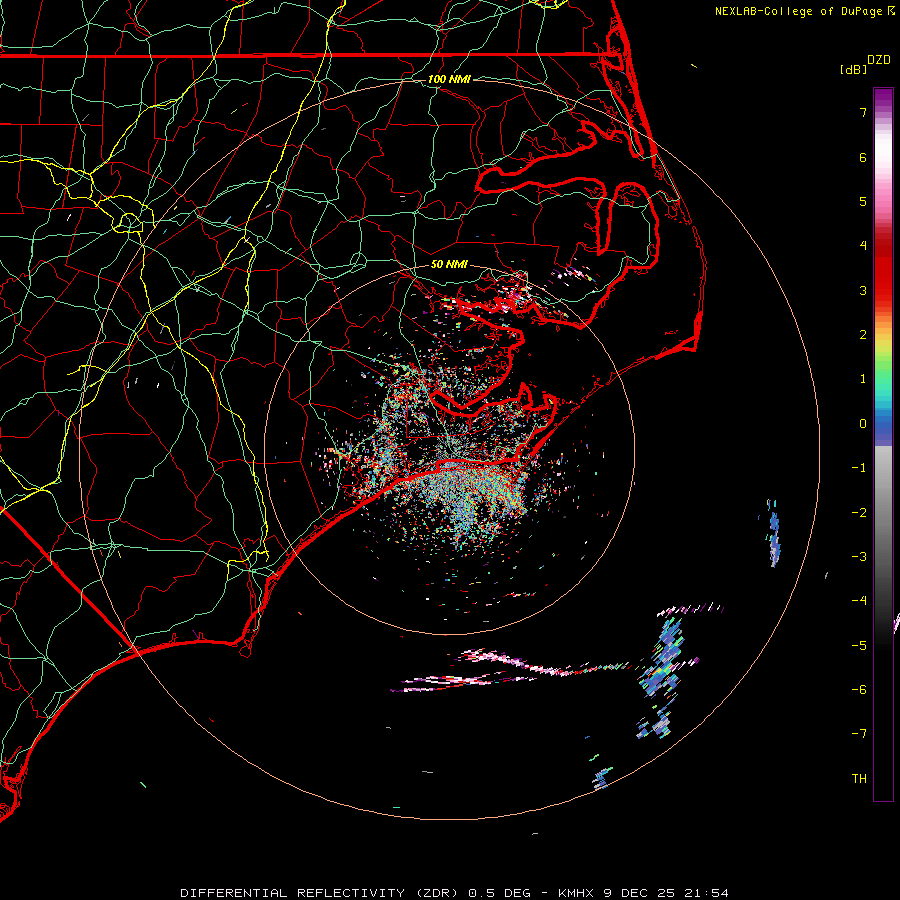Click the DZD color scale title

click(879, 60)
